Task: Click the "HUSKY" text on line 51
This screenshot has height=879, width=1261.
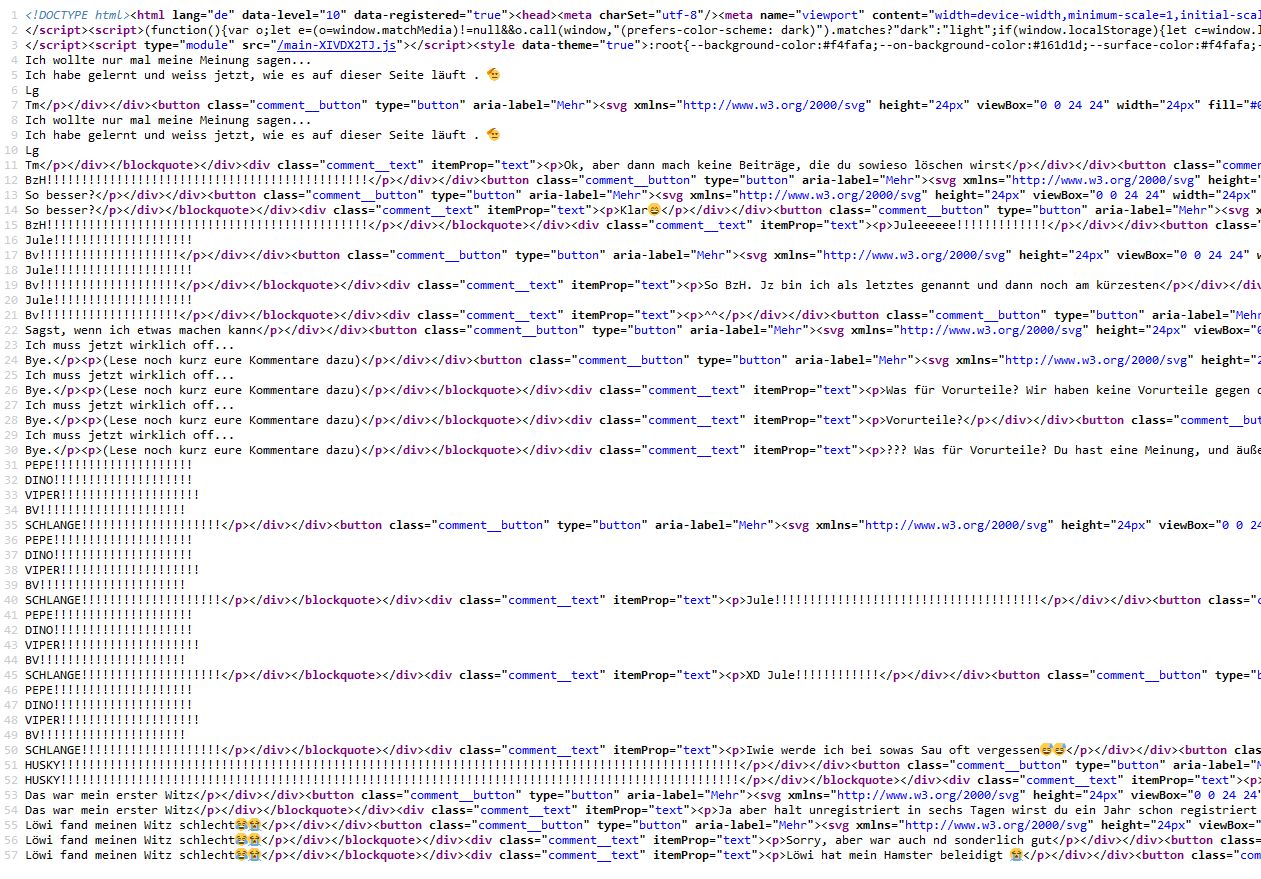Action: point(43,765)
